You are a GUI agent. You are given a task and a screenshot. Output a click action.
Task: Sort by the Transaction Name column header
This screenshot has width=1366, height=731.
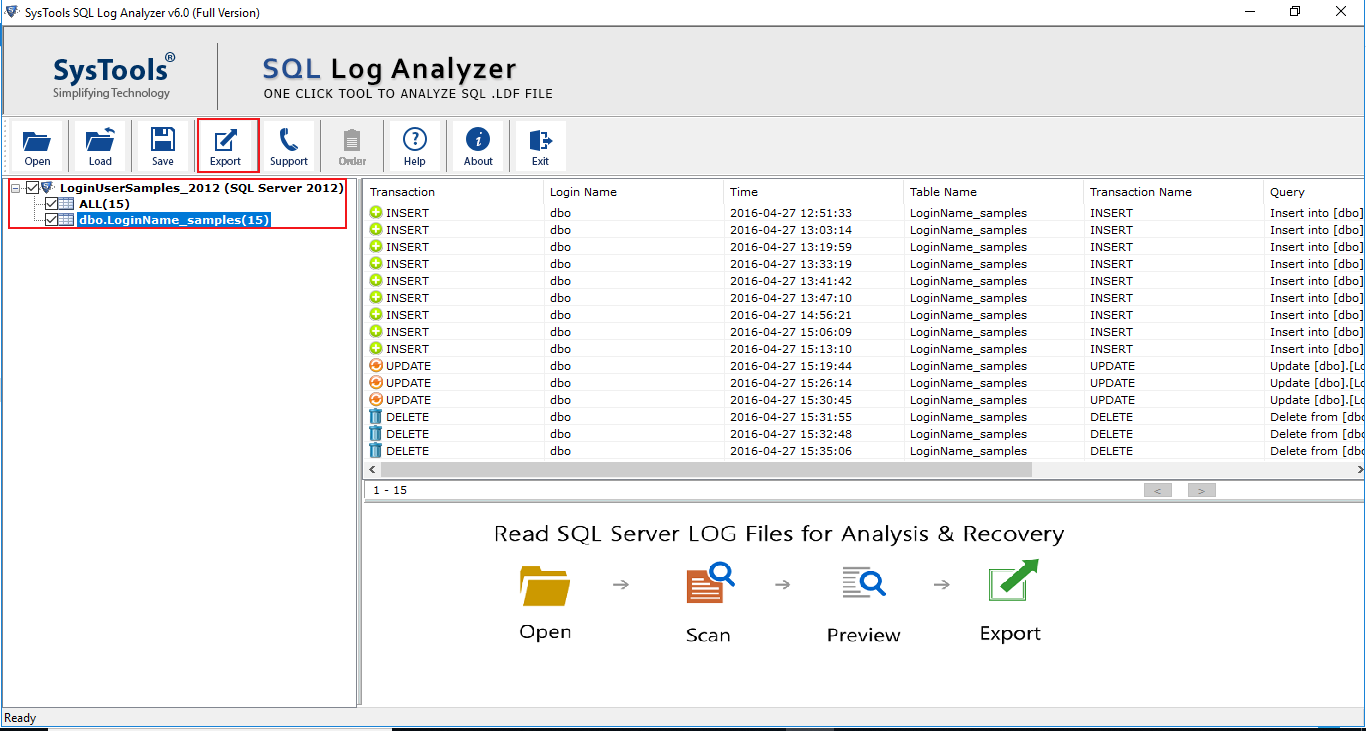coord(1174,192)
